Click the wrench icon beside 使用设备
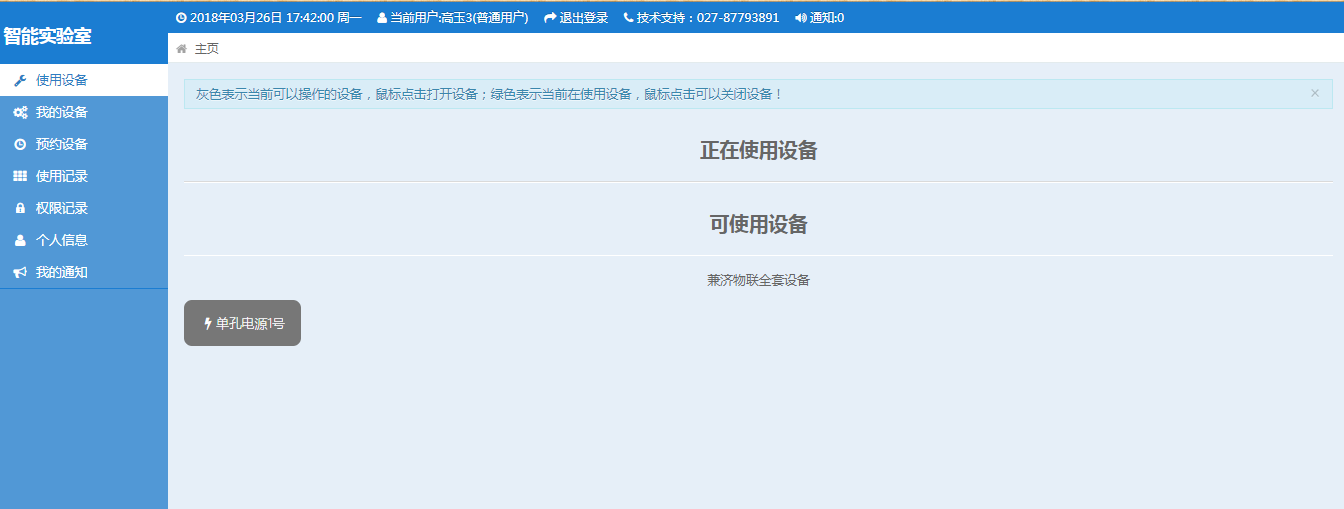 20,81
